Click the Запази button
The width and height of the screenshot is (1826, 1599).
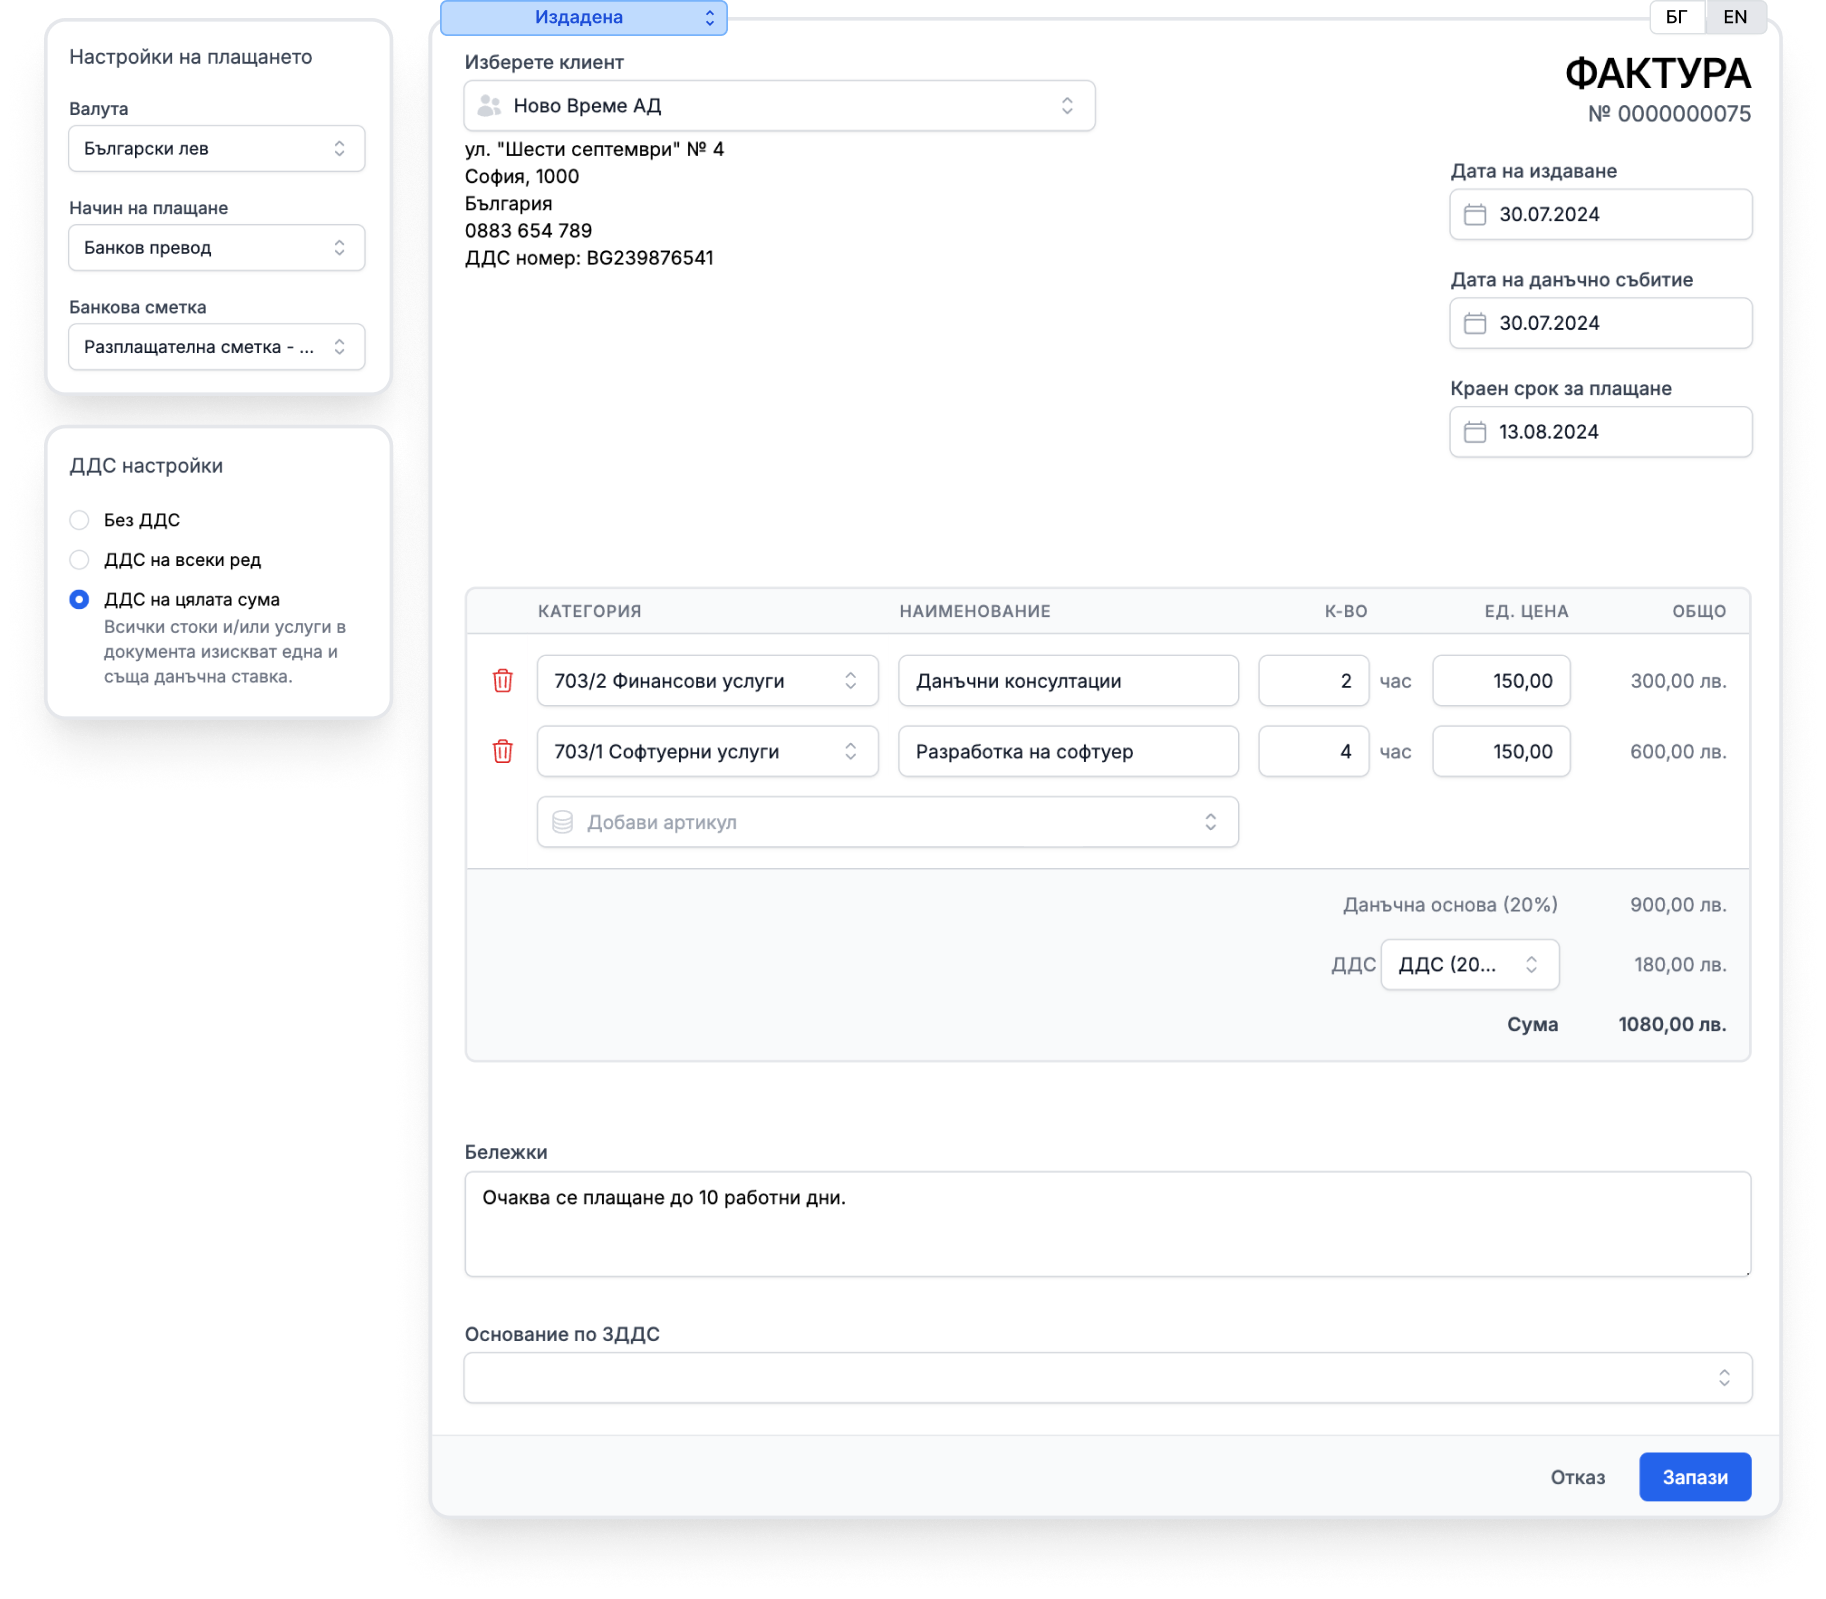click(1695, 1477)
